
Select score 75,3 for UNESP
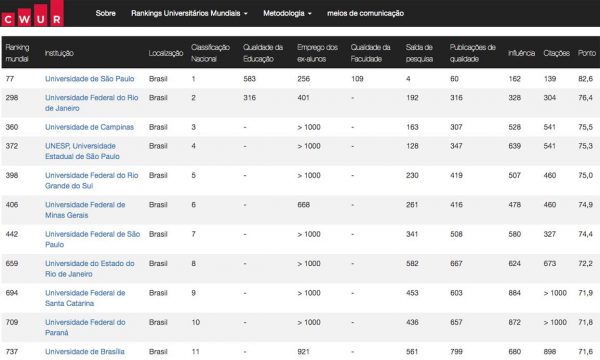585,146
